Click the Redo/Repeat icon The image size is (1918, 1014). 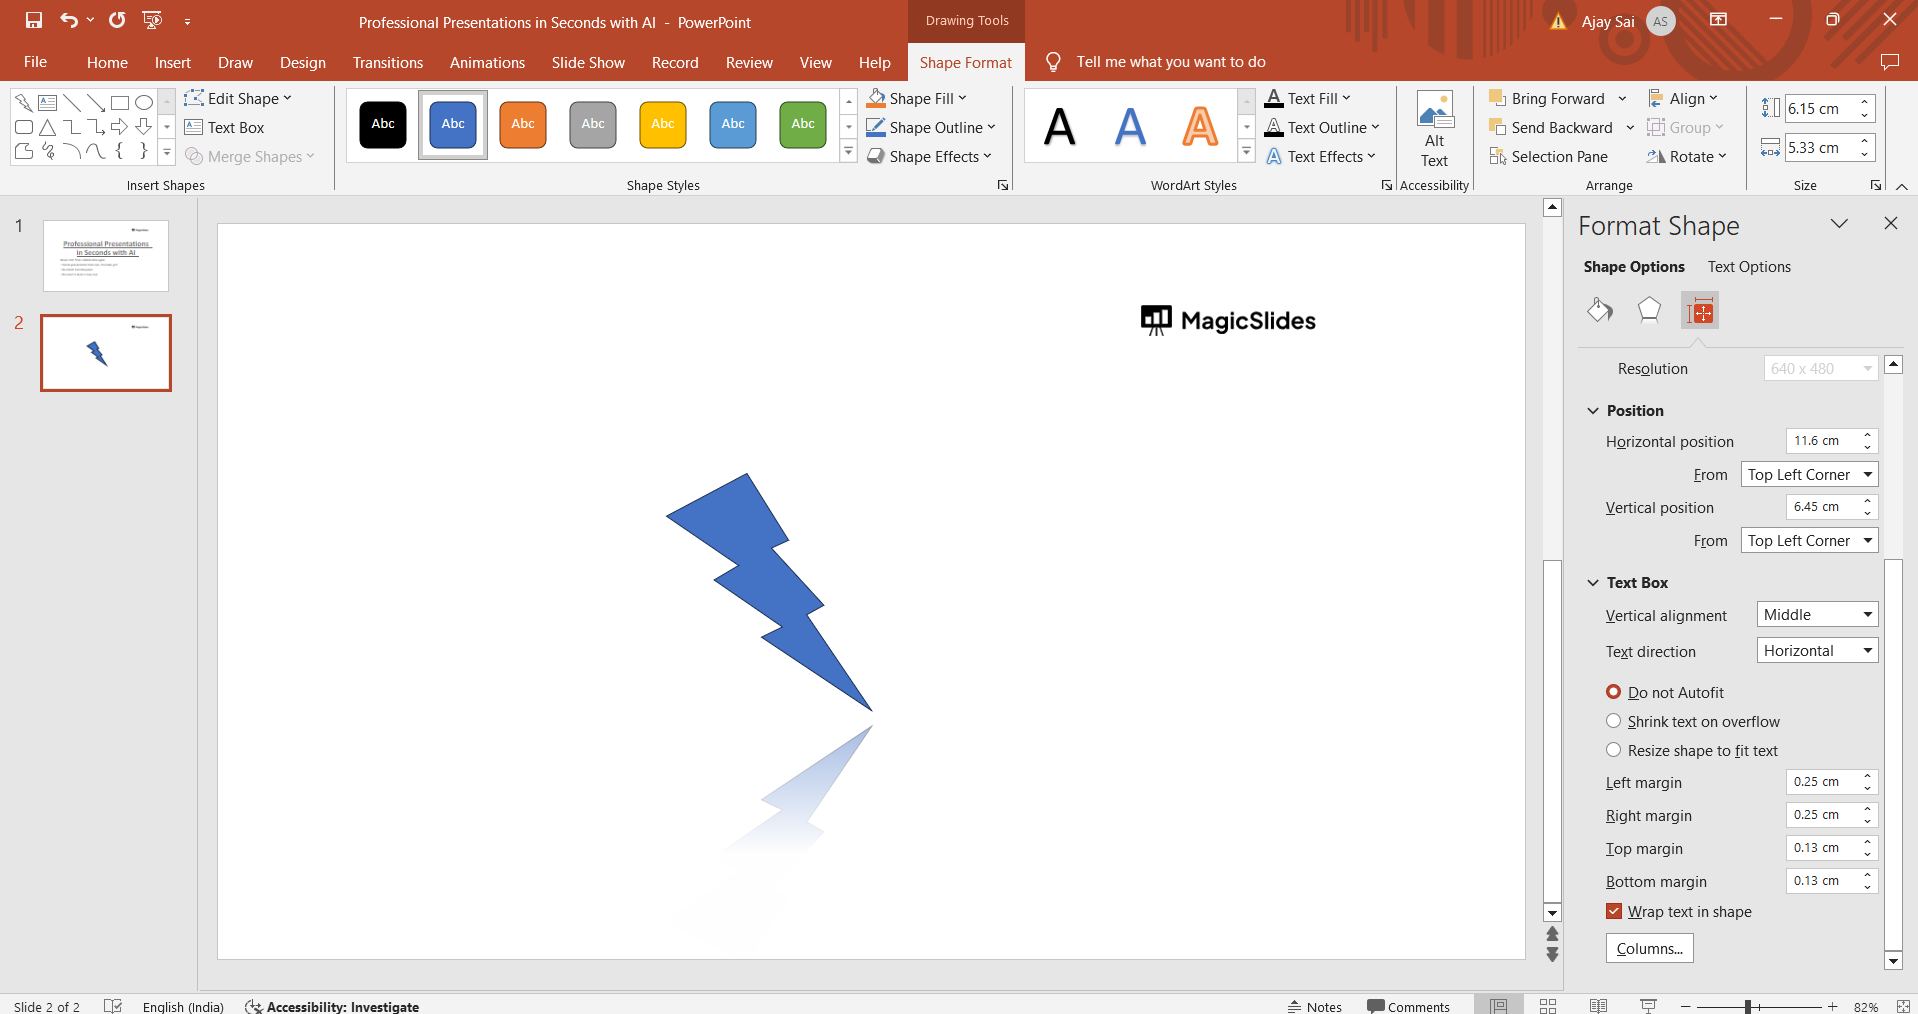click(117, 20)
